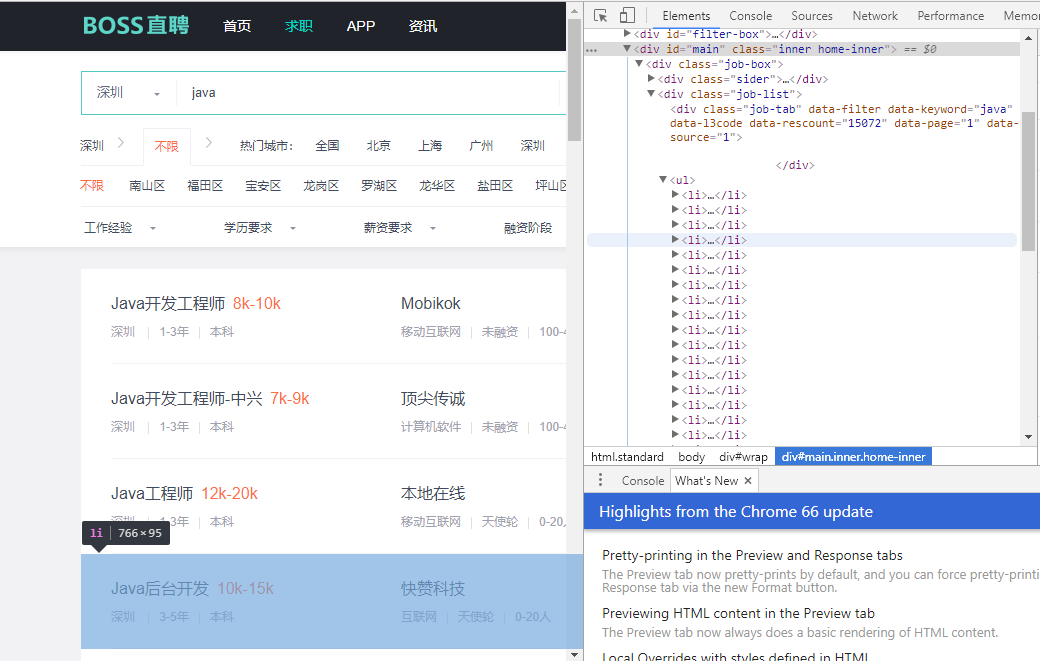
Task: Click the webpage vertical scrollbar thumb
Action: click(x=574, y=80)
